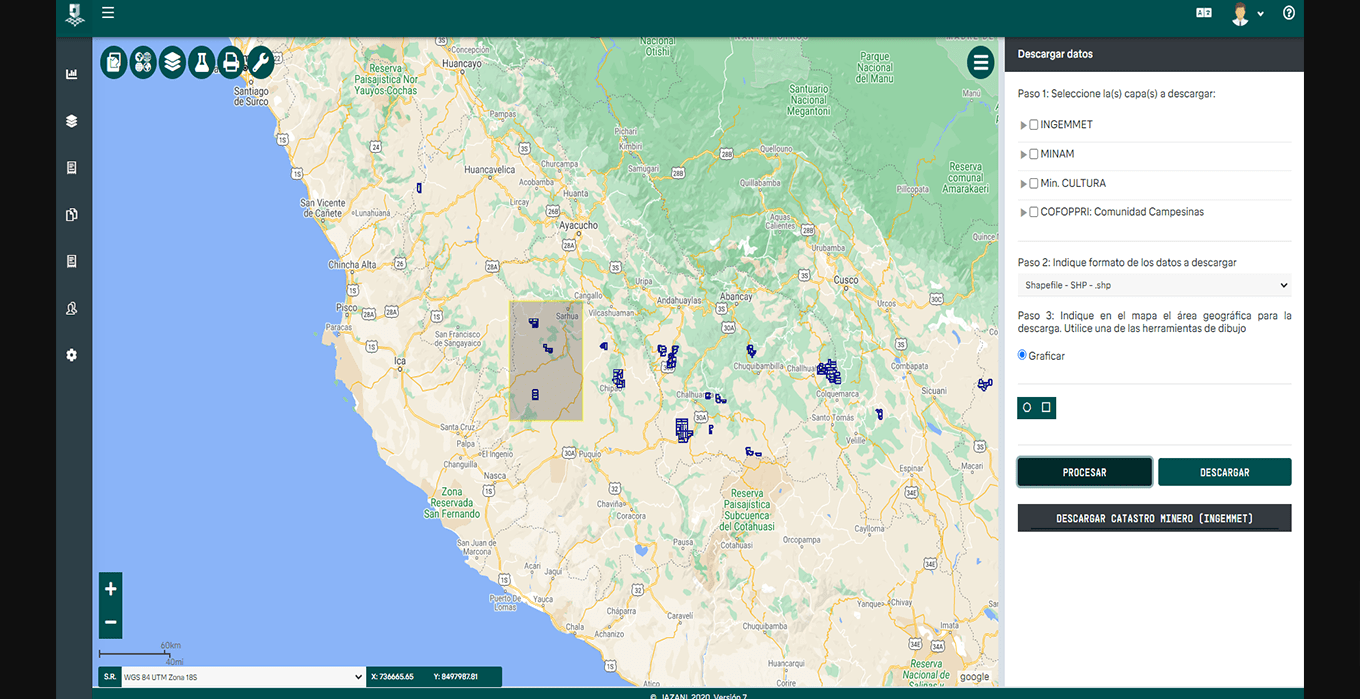Select the rectangle drawing tool
This screenshot has width=1360, height=699.
pos(1046,408)
